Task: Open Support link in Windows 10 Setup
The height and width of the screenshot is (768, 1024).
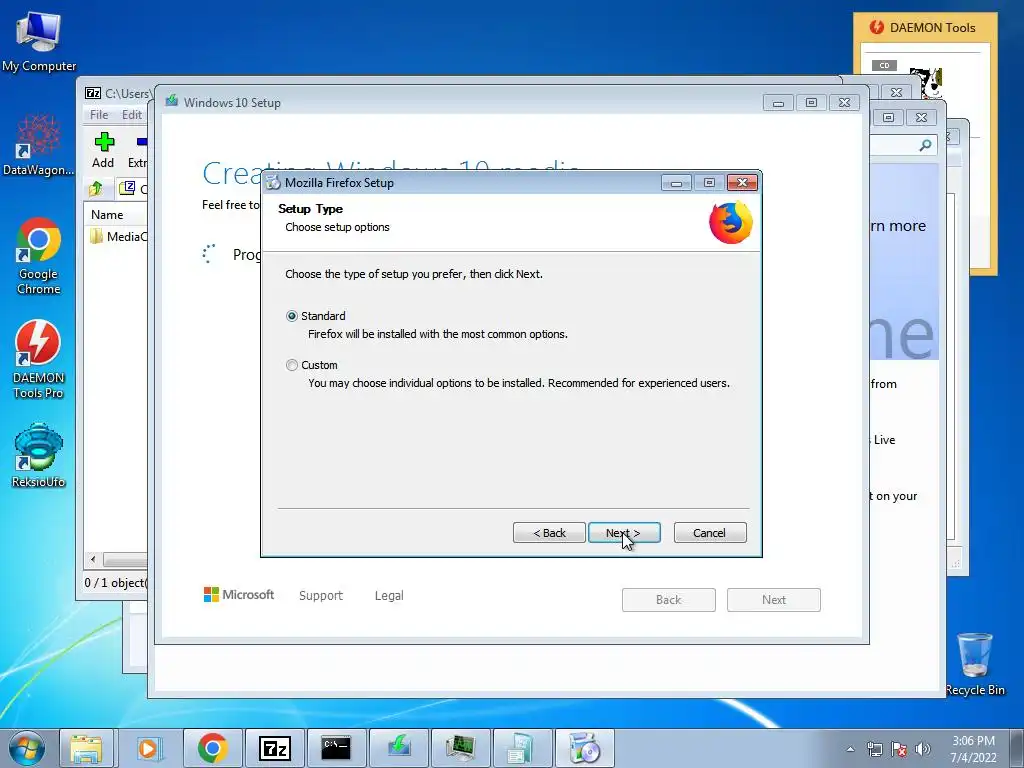Action: (x=321, y=596)
